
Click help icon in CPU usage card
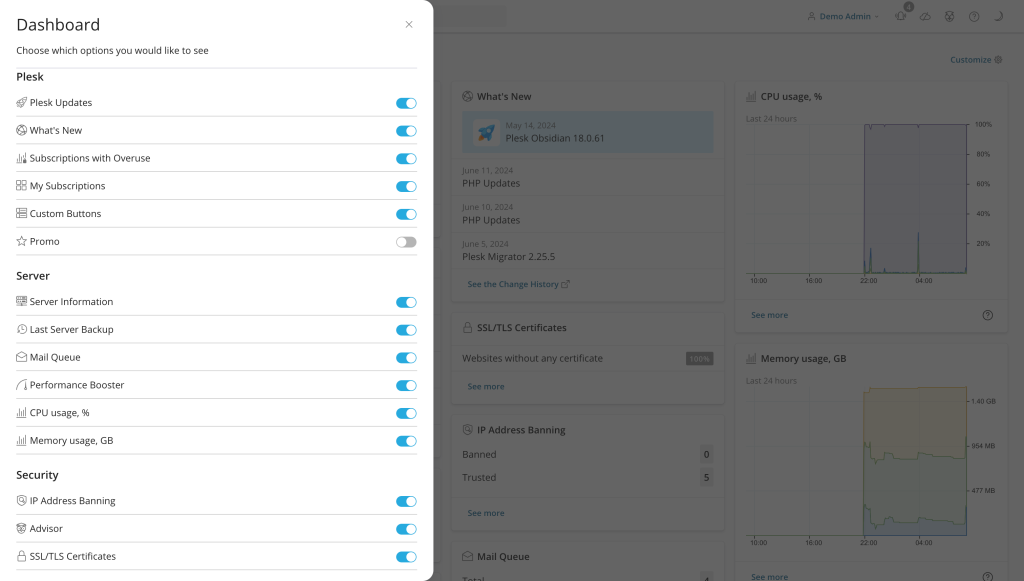pos(987,315)
